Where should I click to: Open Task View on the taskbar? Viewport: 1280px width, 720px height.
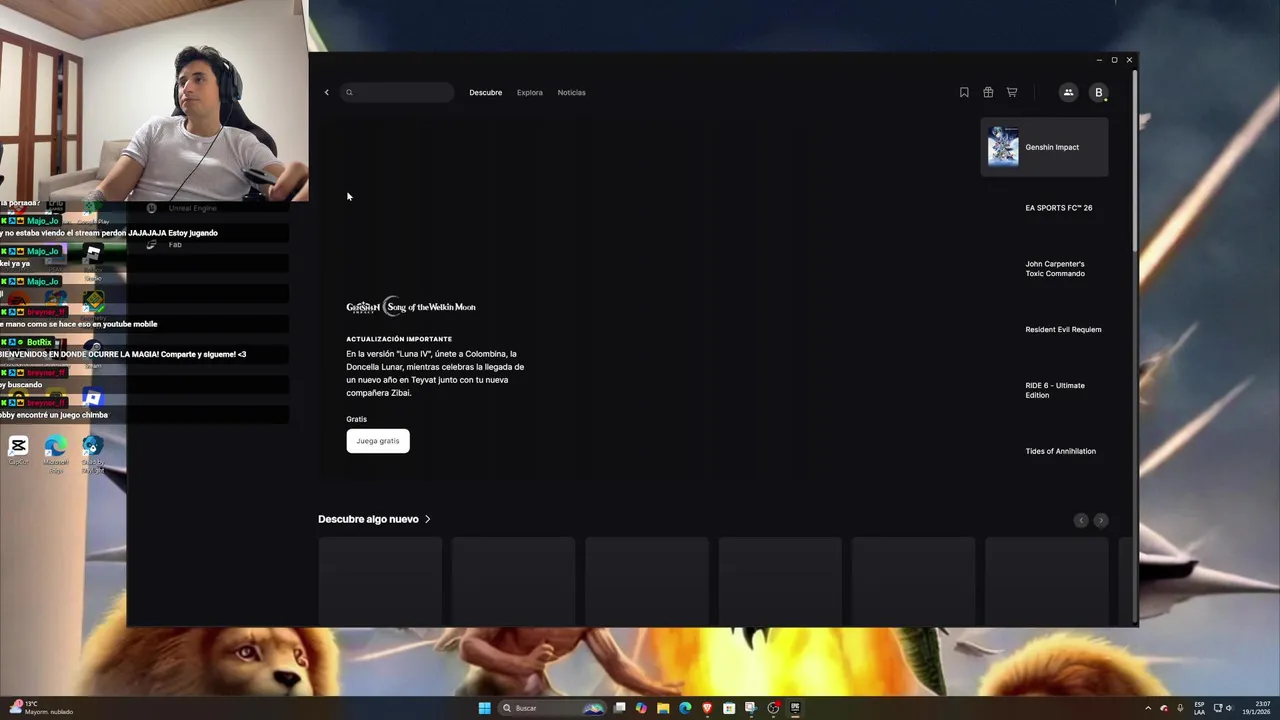[x=619, y=708]
